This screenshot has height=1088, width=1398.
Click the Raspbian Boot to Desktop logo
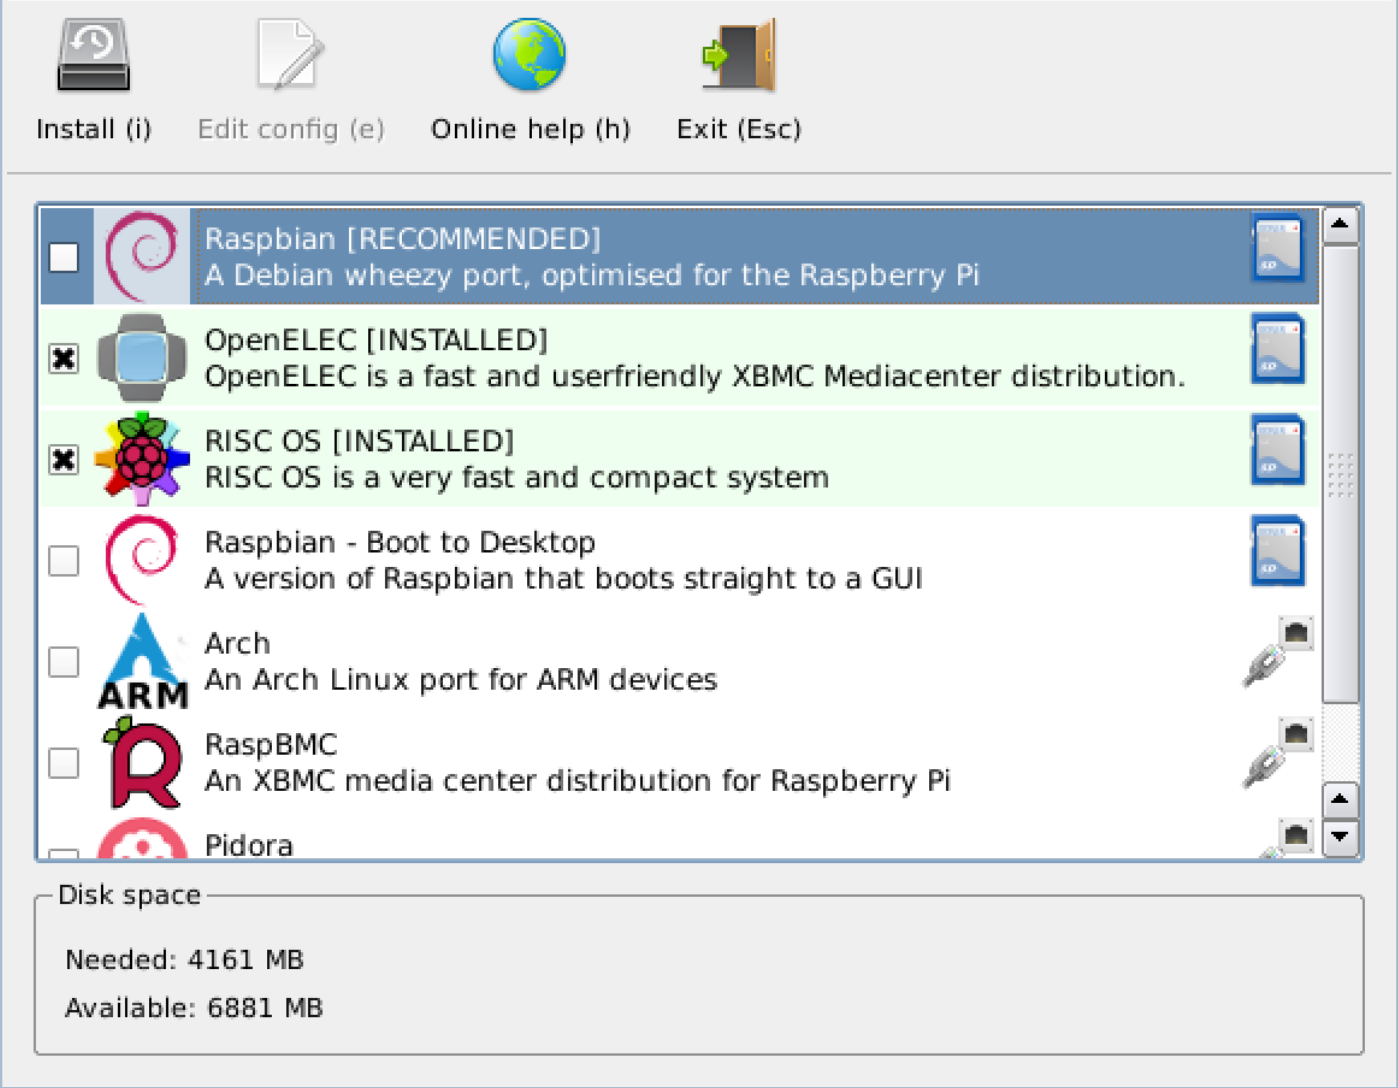pos(142,560)
